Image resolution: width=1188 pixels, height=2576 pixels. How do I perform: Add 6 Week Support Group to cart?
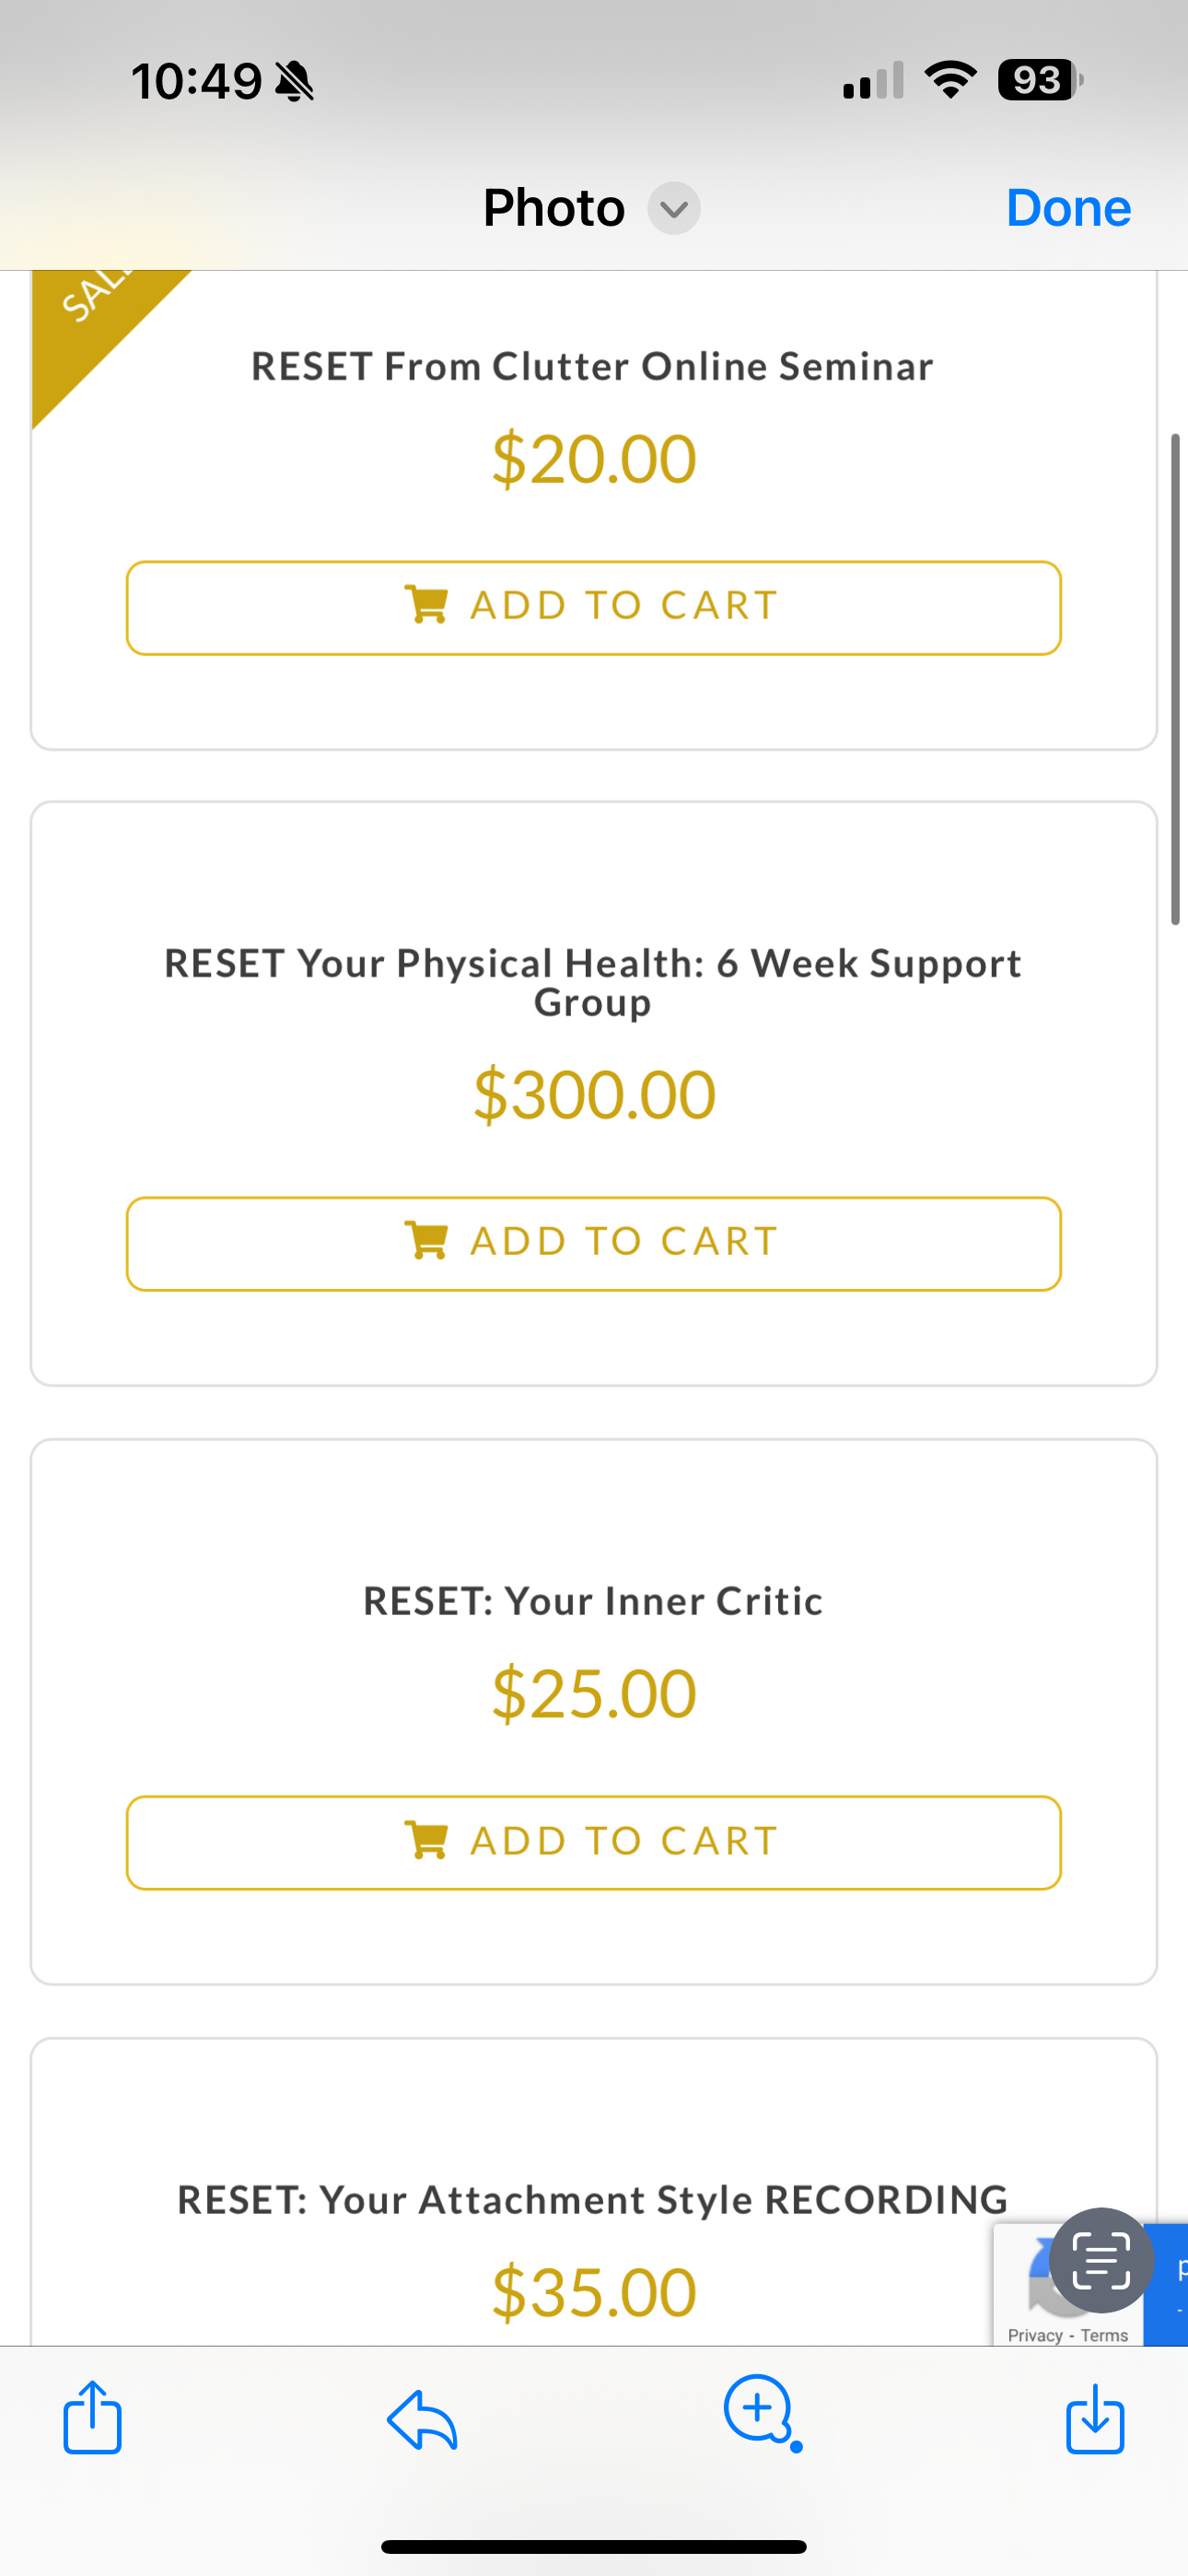[593, 1243]
